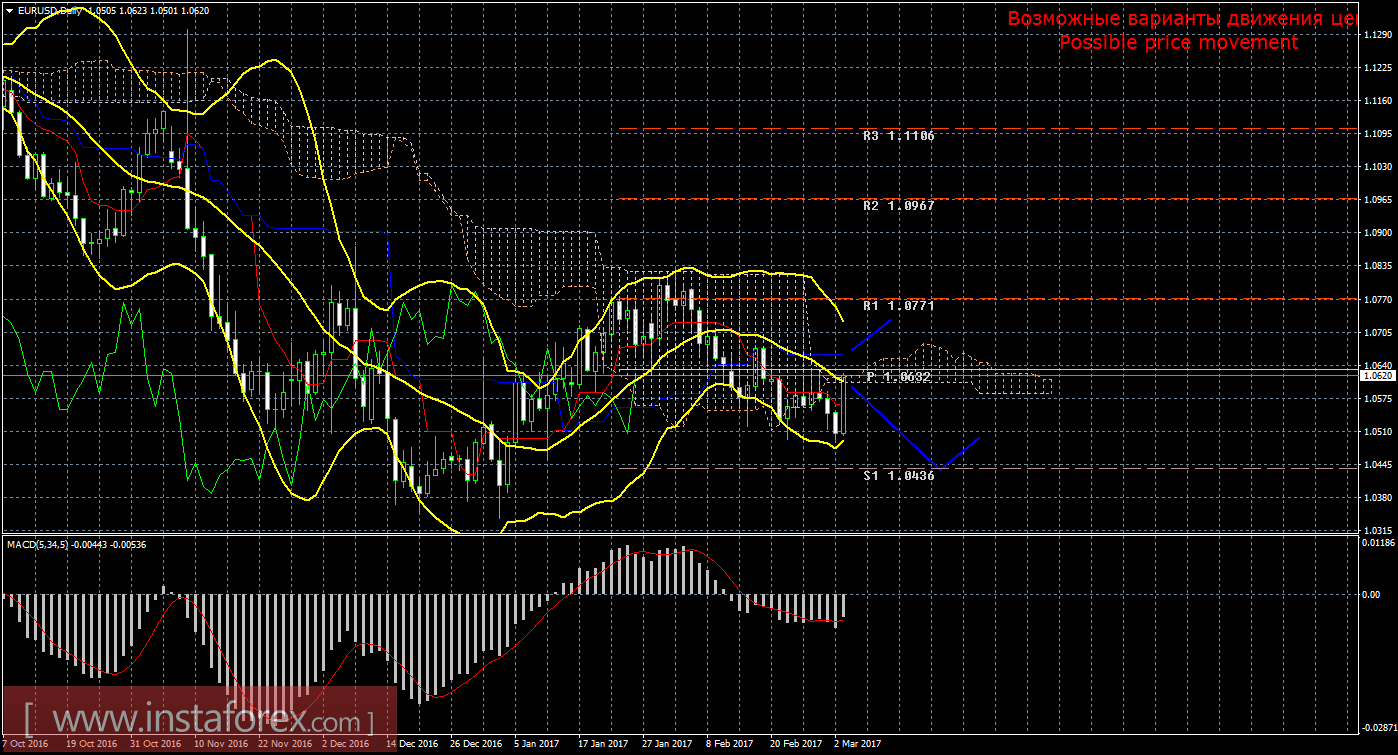The height and width of the screenshot is (755, 1398).
Task: Select the R3 1.1106 resistance level label
Action: click(x=898, y=135)
